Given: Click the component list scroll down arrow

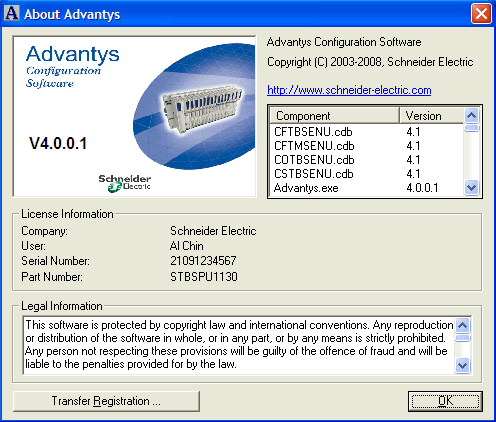Looking at the screenshot, I should [x=471, y=188].
